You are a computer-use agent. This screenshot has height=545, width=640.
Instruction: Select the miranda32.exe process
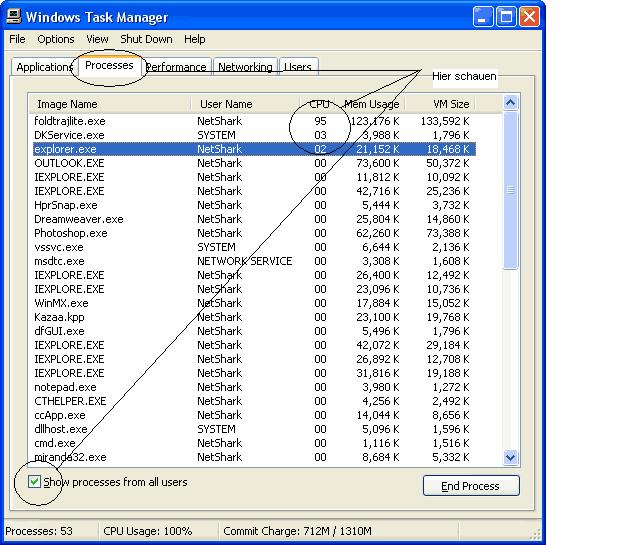point(254,457)
